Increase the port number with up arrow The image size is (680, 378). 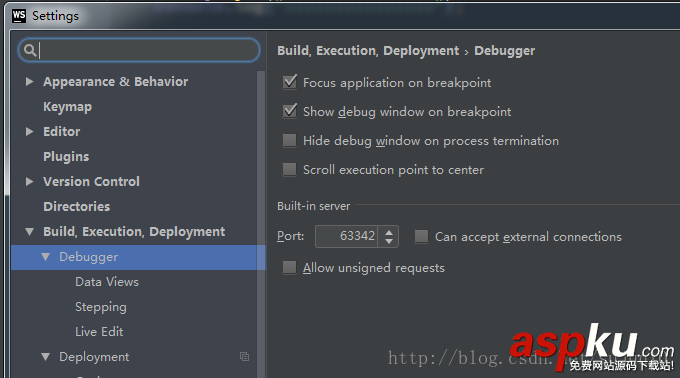(389, 232)
